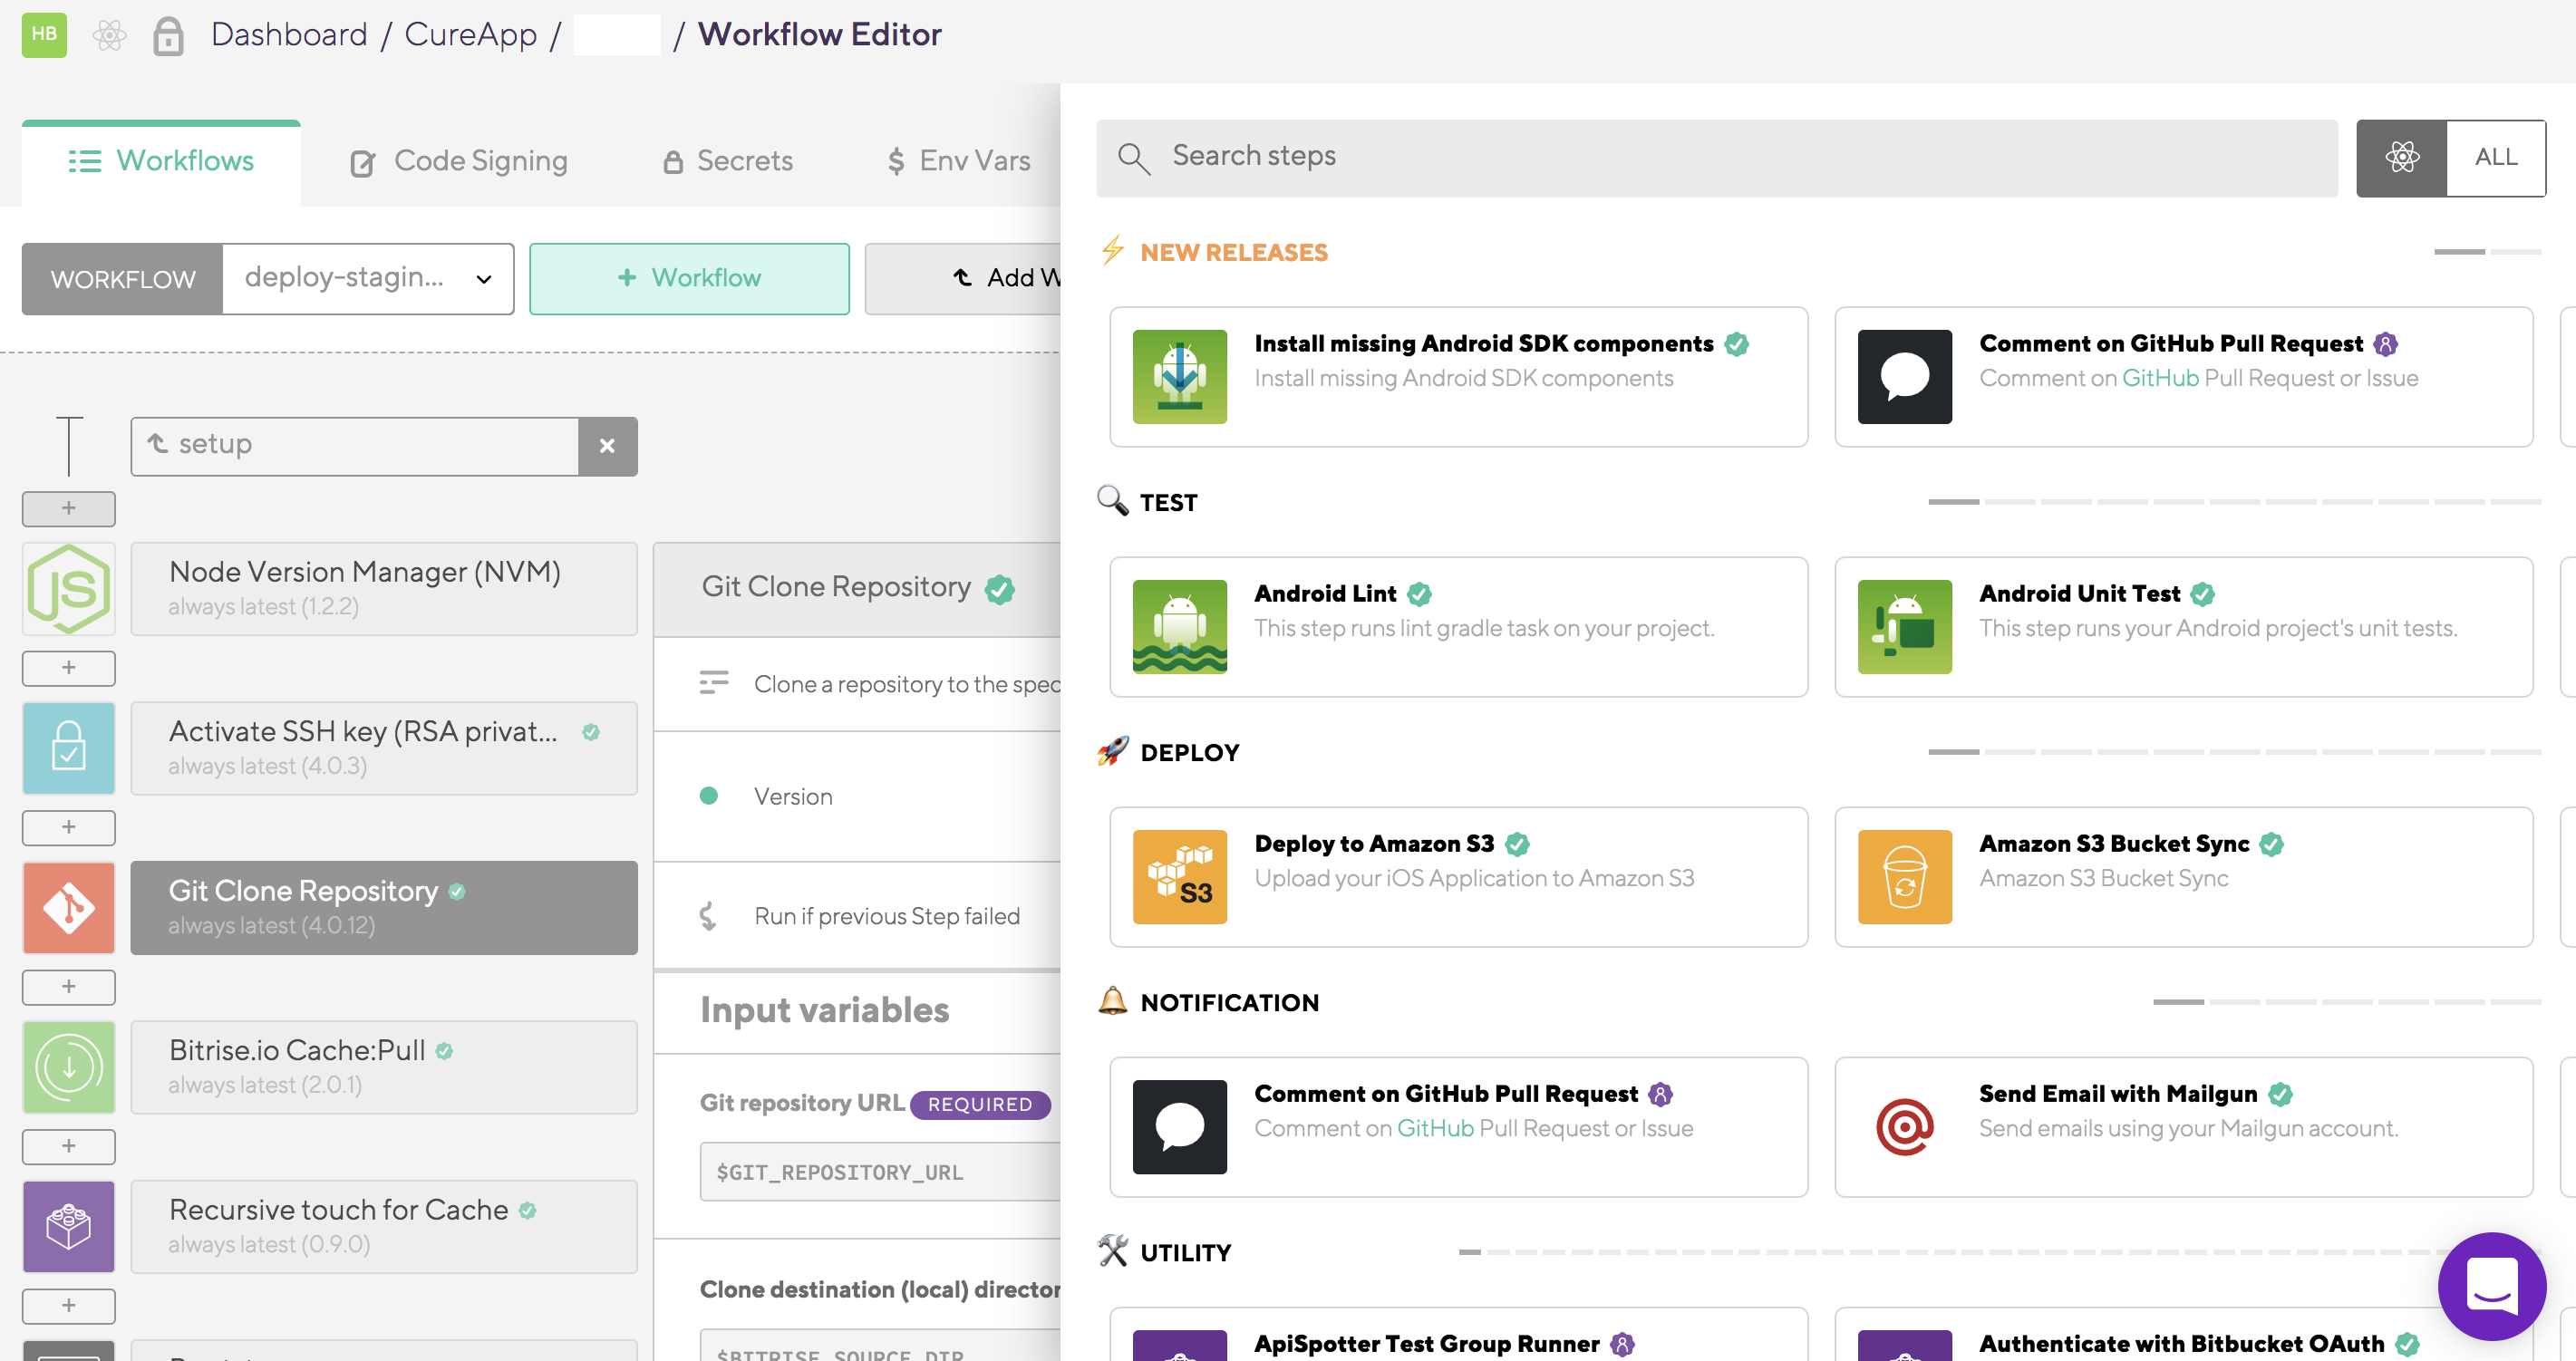Remove the setup workflow with X
The height and width of the screenshot is (1361, 2576).
[x=606, y=446]
